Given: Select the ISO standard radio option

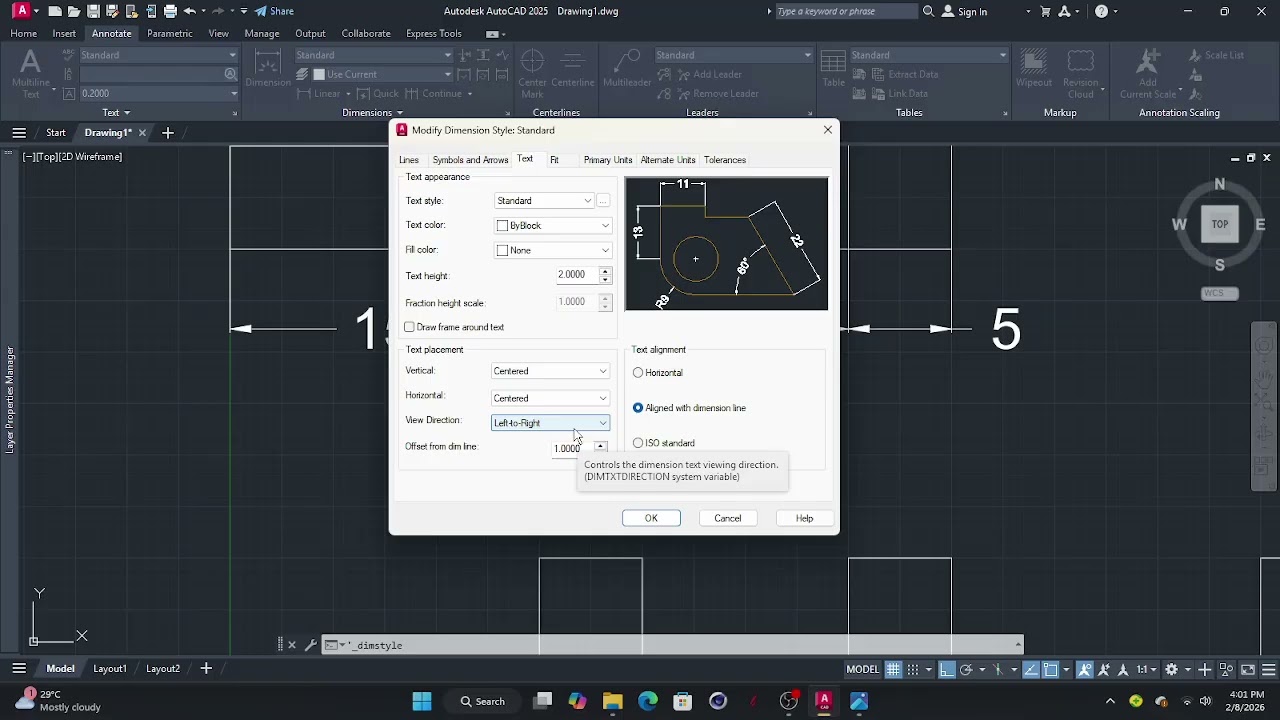Looking at the screenshot, I should coord(638,443).
